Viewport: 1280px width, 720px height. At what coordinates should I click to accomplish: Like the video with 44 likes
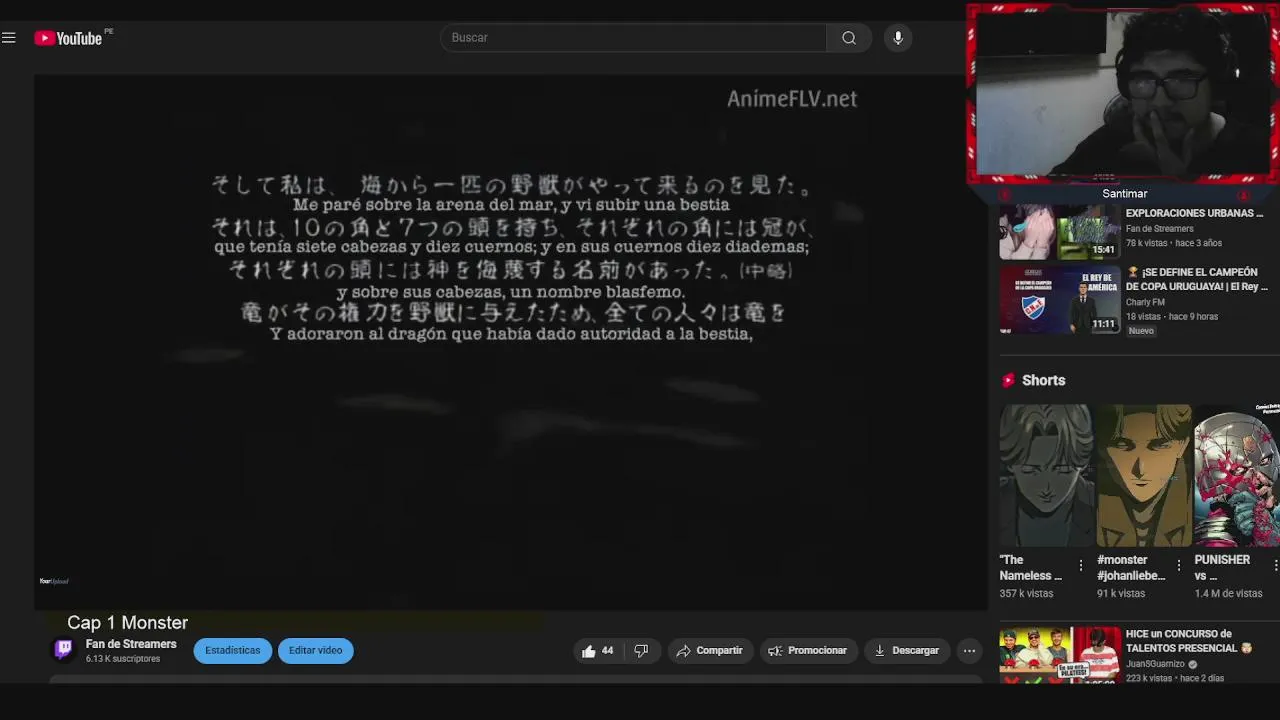[598, 650]
